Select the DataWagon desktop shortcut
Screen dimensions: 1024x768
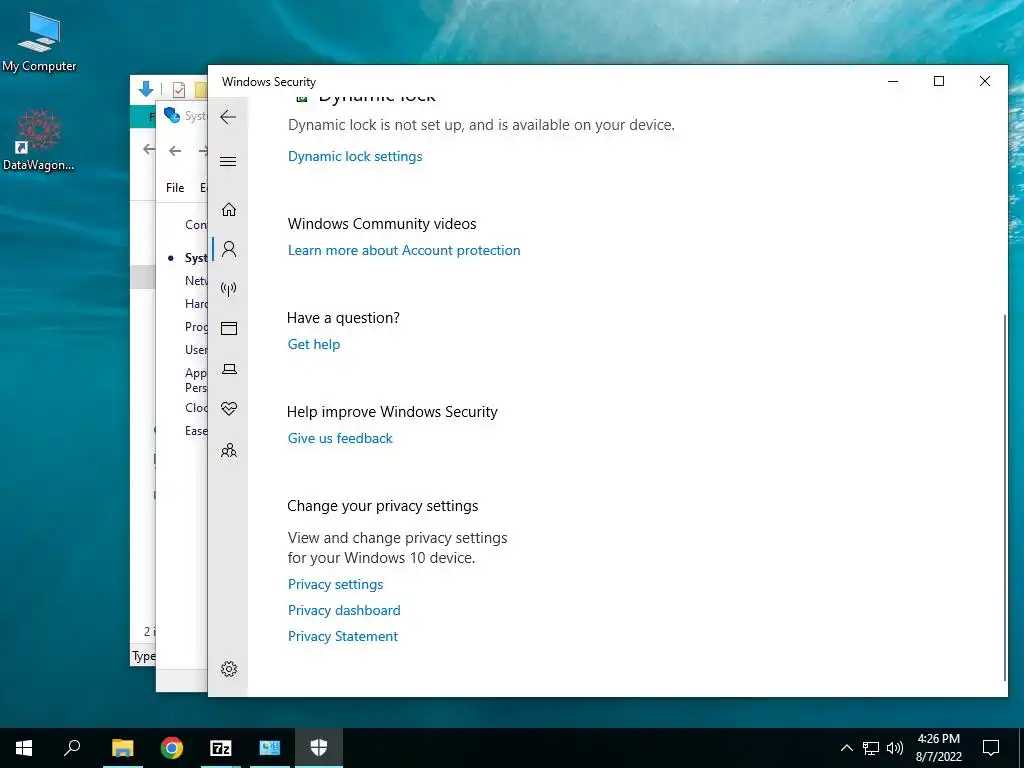click(x=39, y=140)
